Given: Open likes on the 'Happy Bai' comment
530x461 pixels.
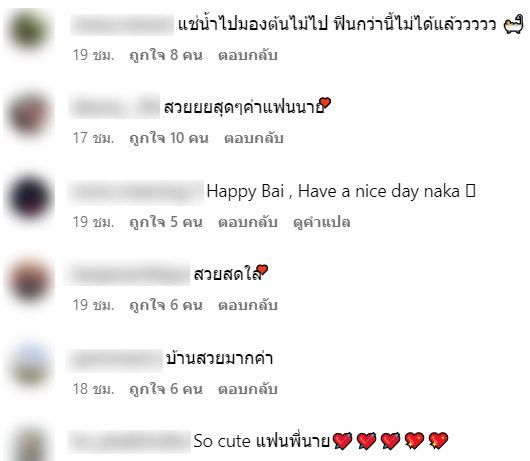Looking at the screenshot, I should 166,222.
